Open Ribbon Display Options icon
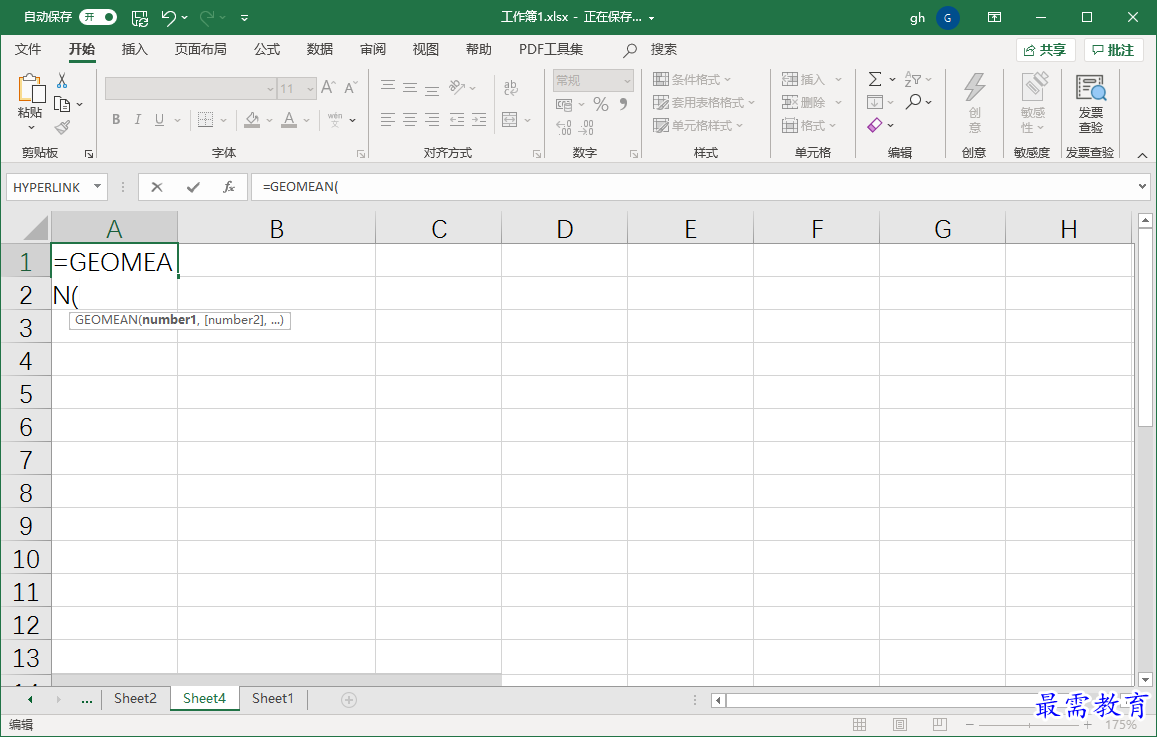 point(995,17)
